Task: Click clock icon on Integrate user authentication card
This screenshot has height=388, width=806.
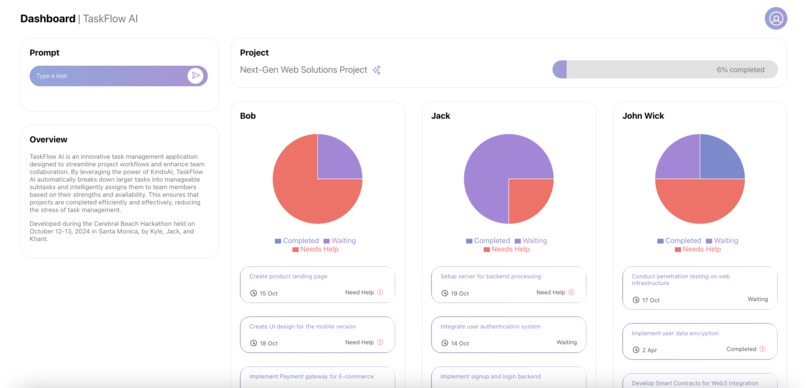Action: click(445, 343)
